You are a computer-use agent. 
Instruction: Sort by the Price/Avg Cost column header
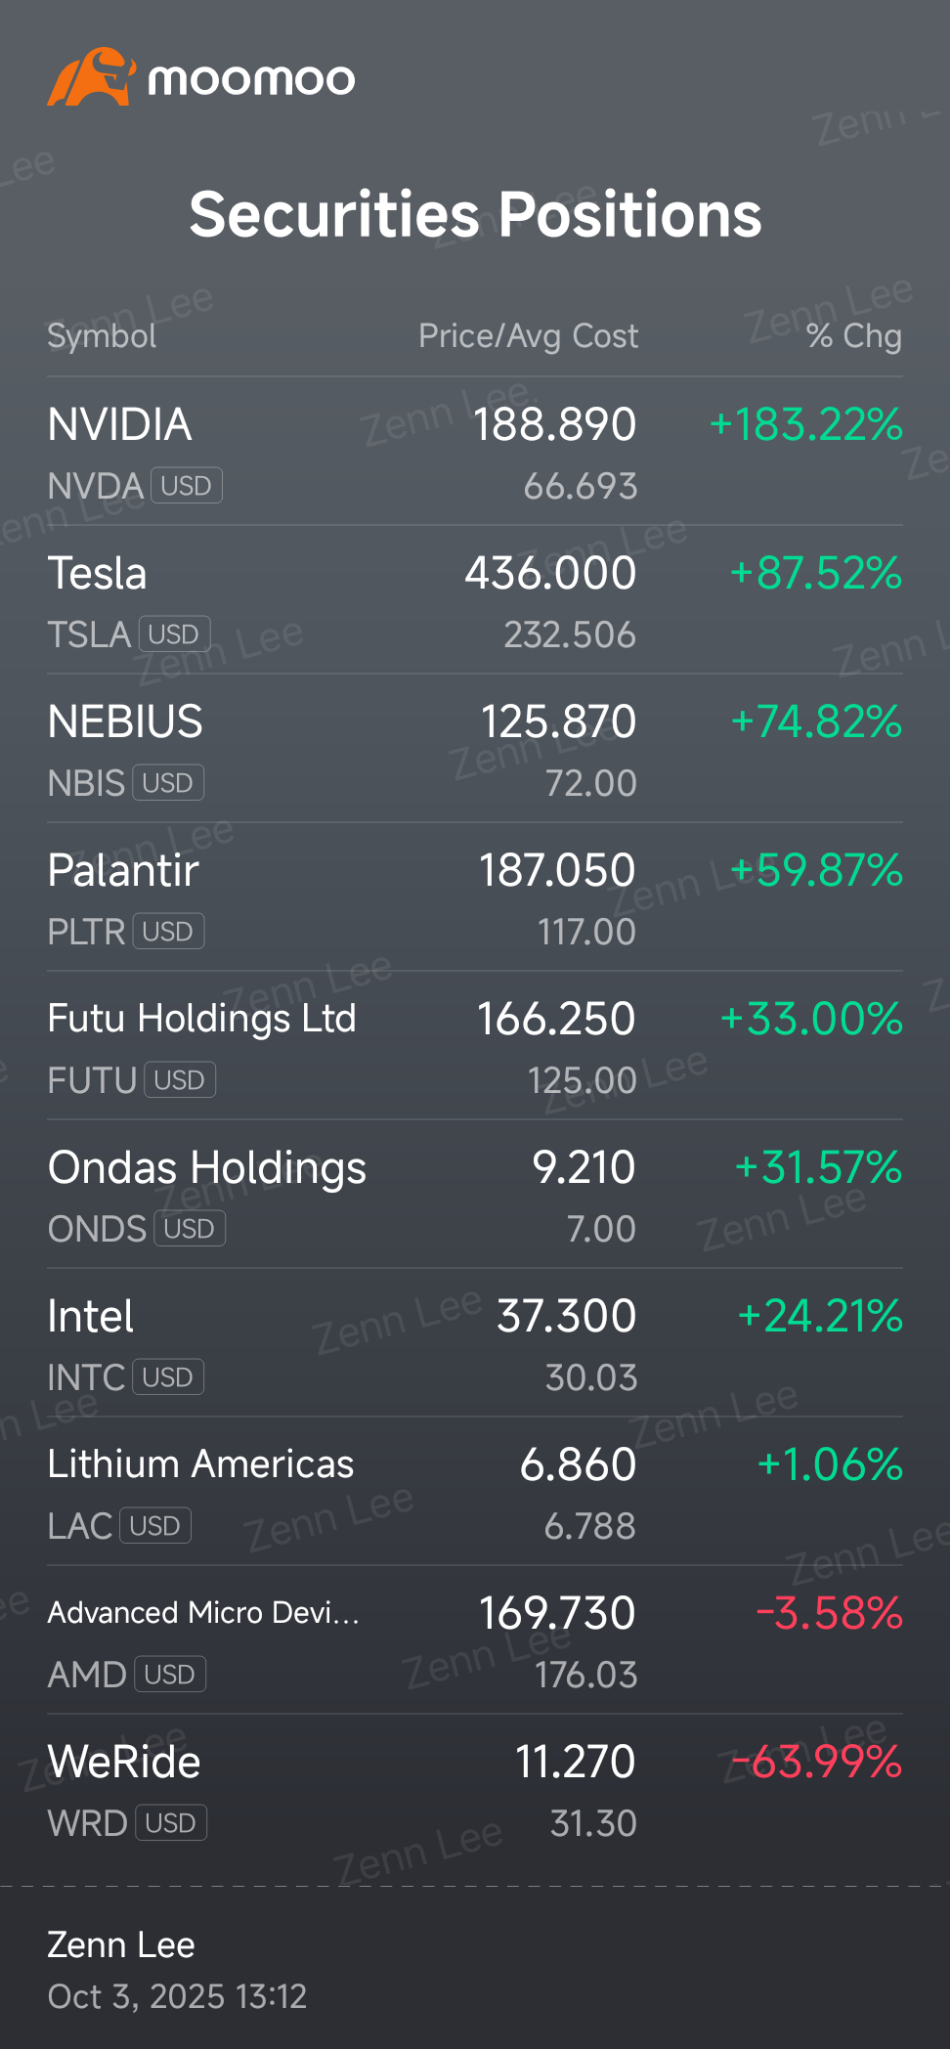(x=528, y=336)
